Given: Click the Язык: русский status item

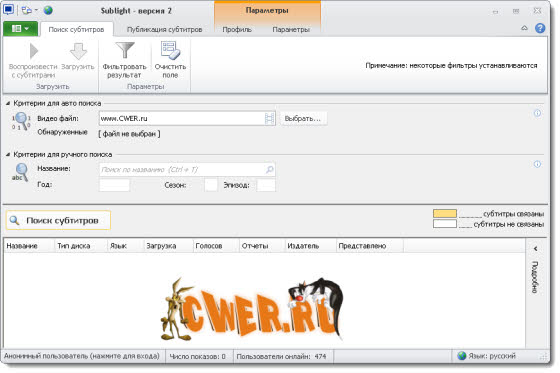Looking at the screenshot, I should tap(487, 356).
